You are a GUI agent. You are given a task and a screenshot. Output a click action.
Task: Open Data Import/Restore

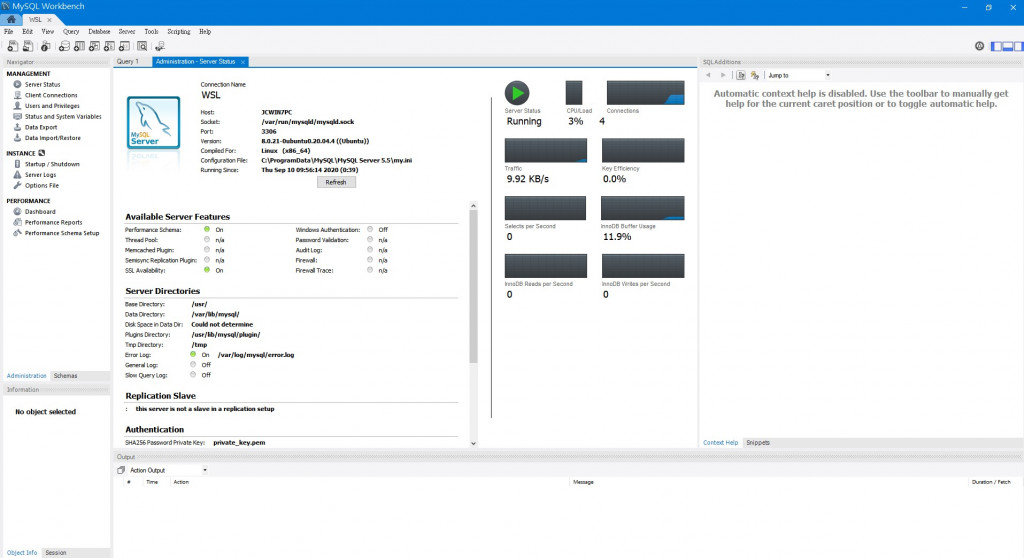[x=52, y=138]
